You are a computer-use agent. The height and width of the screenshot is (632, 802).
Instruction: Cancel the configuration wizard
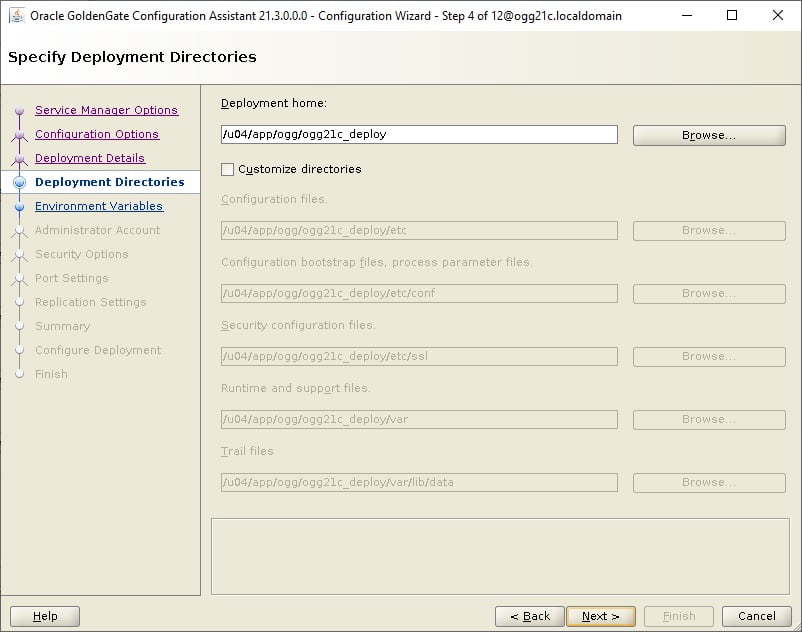click(756, 616)
